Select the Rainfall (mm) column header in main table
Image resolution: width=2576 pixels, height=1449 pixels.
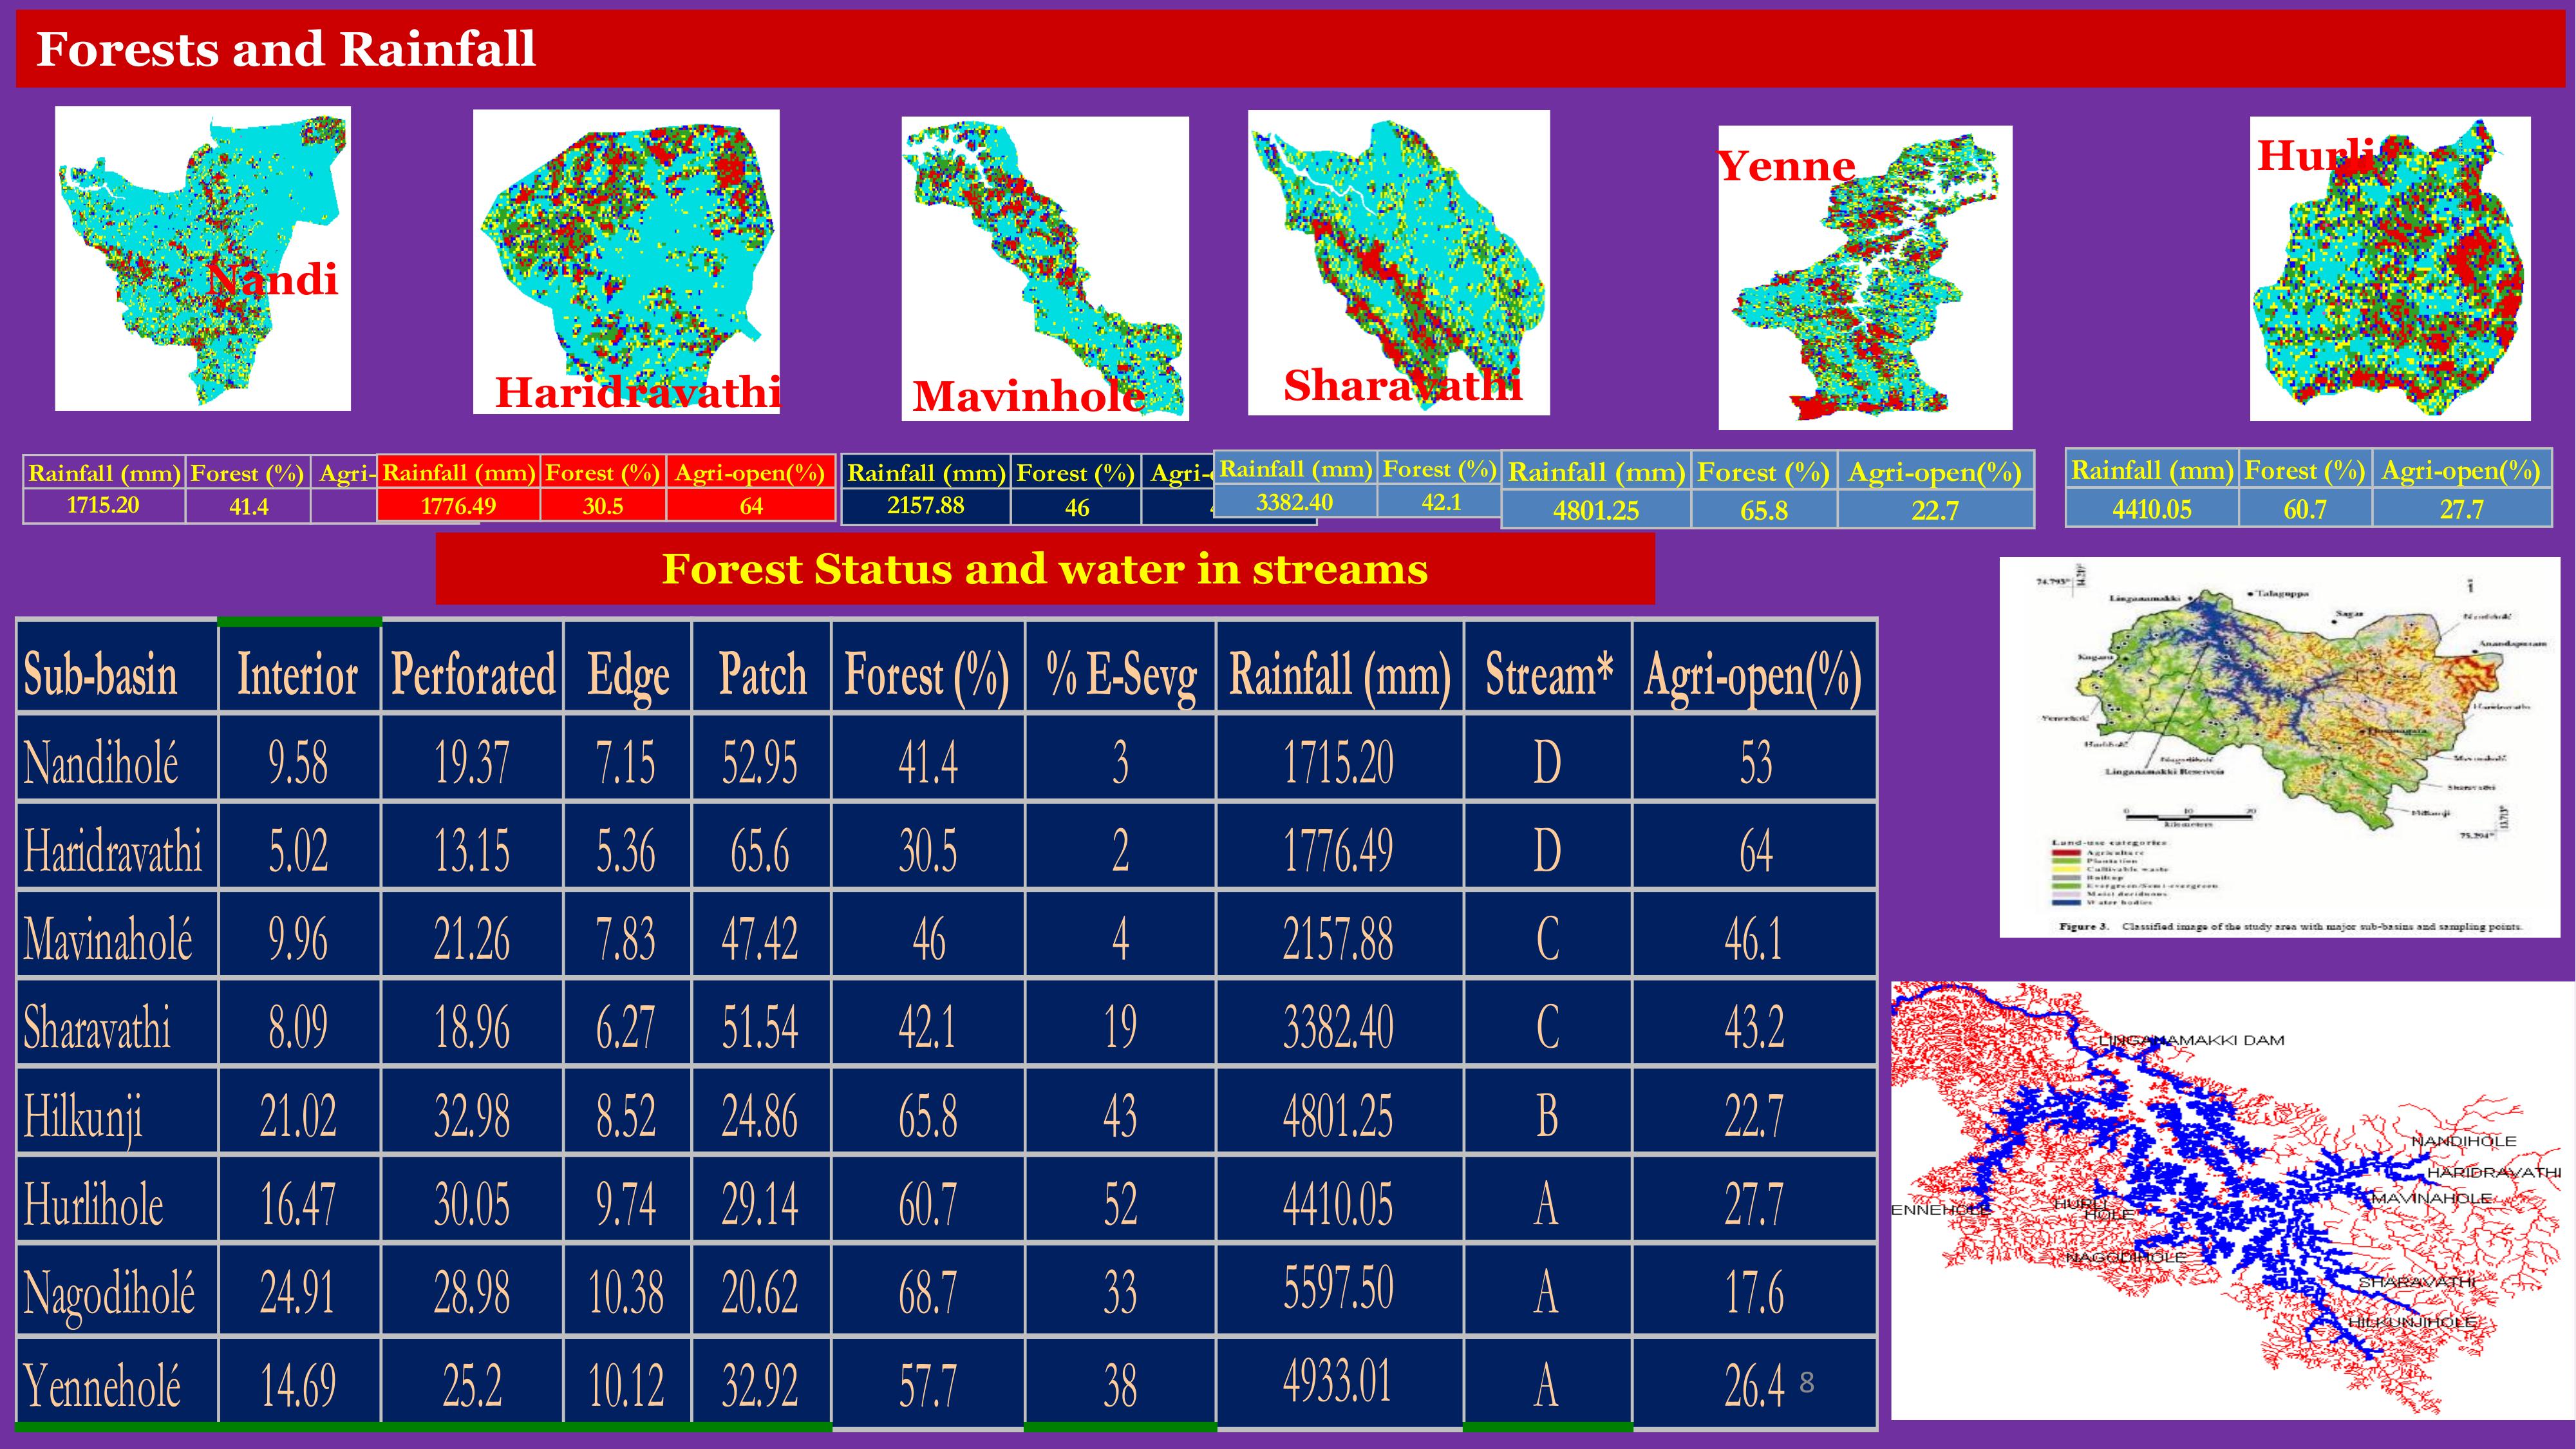pos(1339,673)
